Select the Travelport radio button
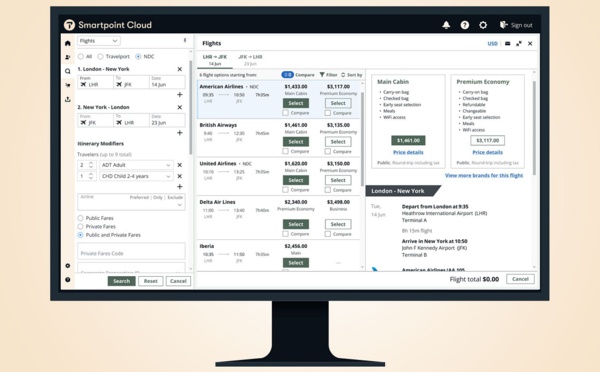This screenshot has width=600, height=372. coord(100,56)
